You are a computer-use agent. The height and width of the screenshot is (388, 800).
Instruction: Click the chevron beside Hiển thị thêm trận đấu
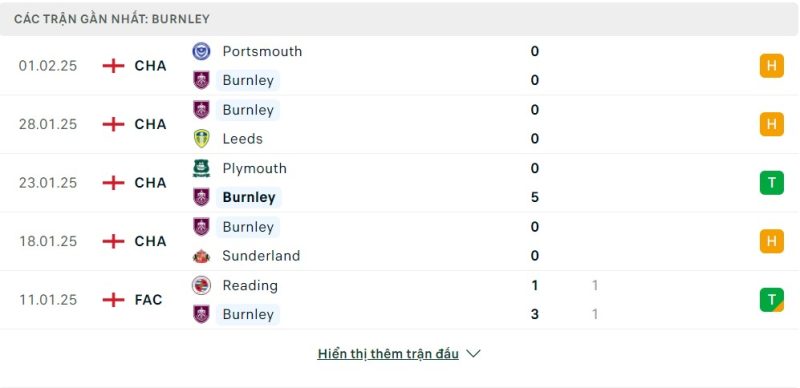(x=473, y=354)
